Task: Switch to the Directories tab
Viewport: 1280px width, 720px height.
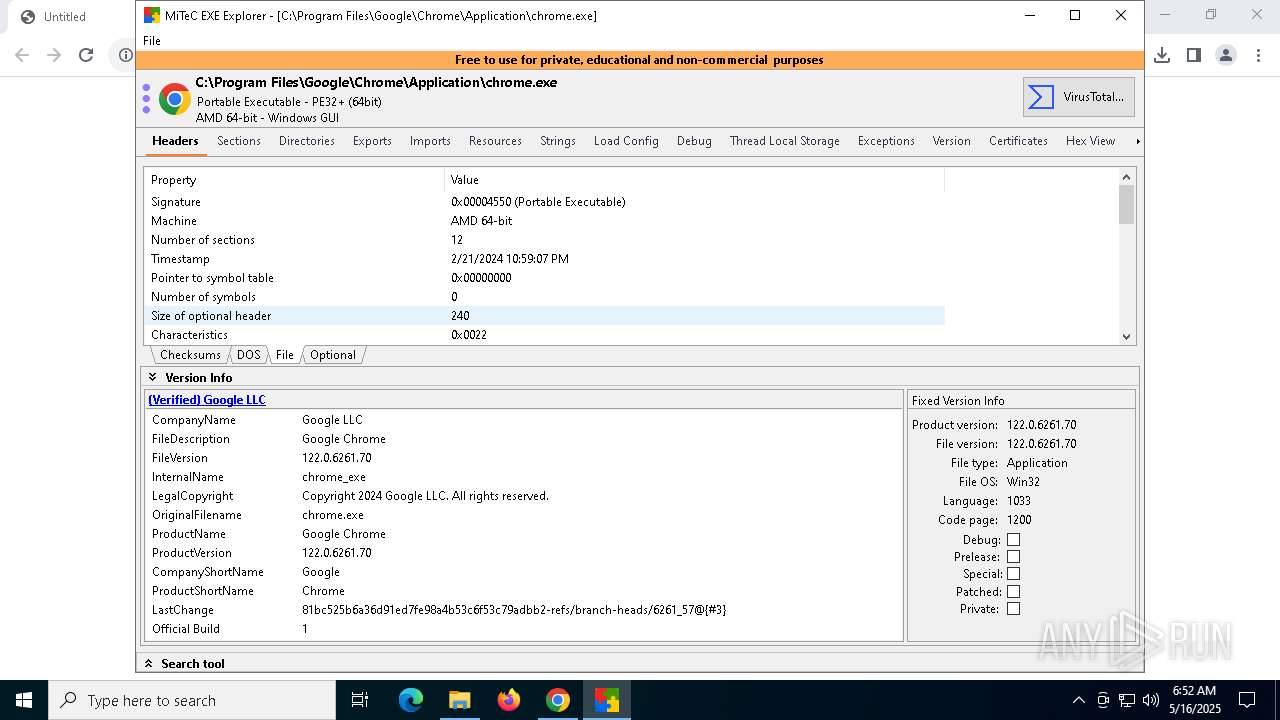Action: click(307, 141)
